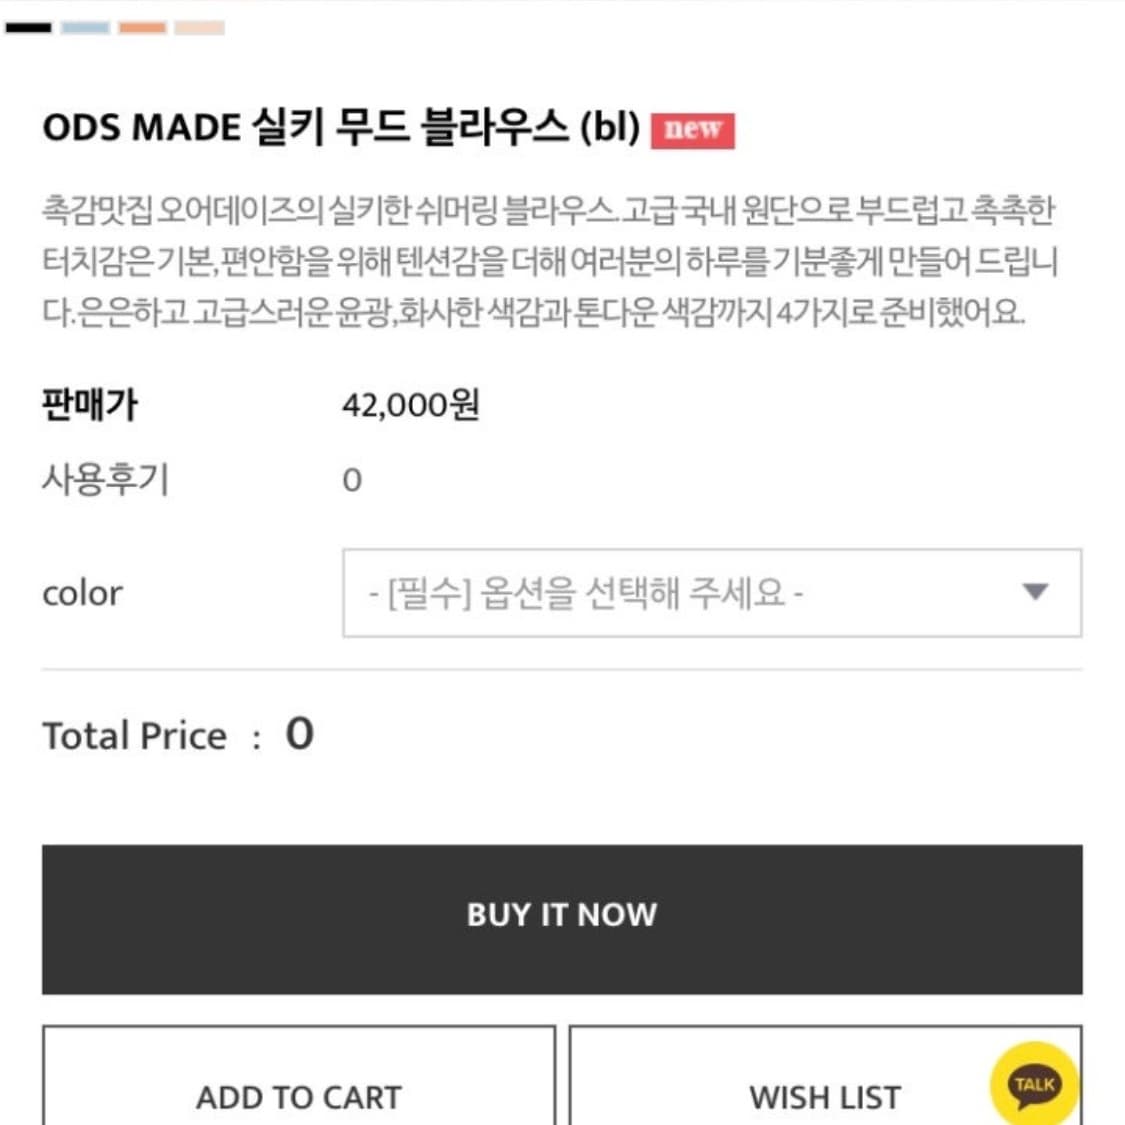Viewport: 1125px width, 1125px height.
Task: Click the review count 0 beside 사용후기
Action: pyautogui.click(x=352, y=480)
